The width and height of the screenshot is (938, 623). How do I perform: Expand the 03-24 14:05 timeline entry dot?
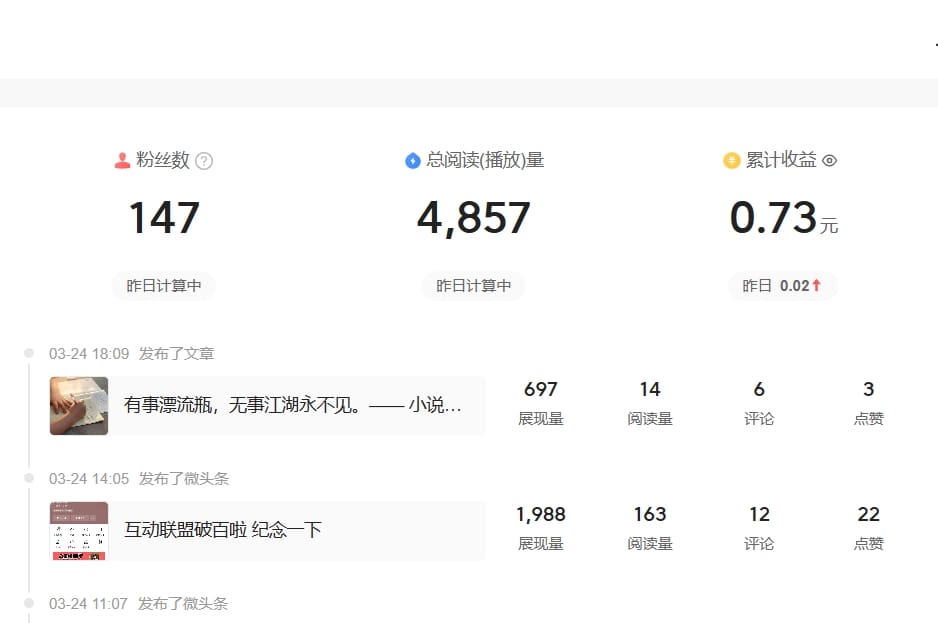click(28, 478)
